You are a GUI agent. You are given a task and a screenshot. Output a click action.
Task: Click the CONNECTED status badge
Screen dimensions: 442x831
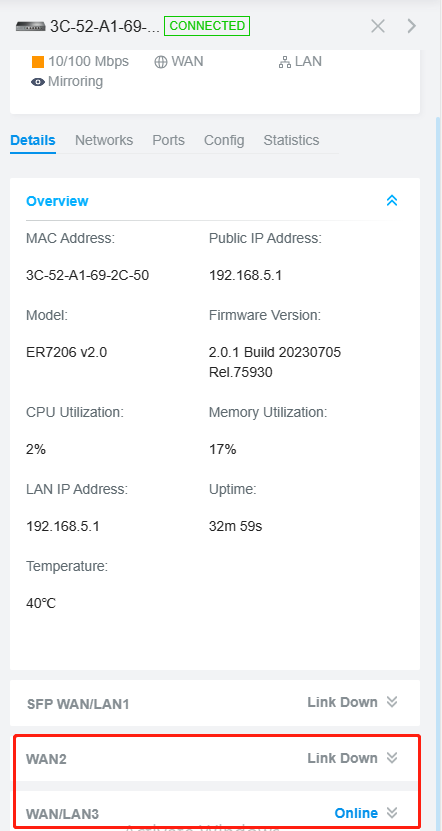point(207,26)
